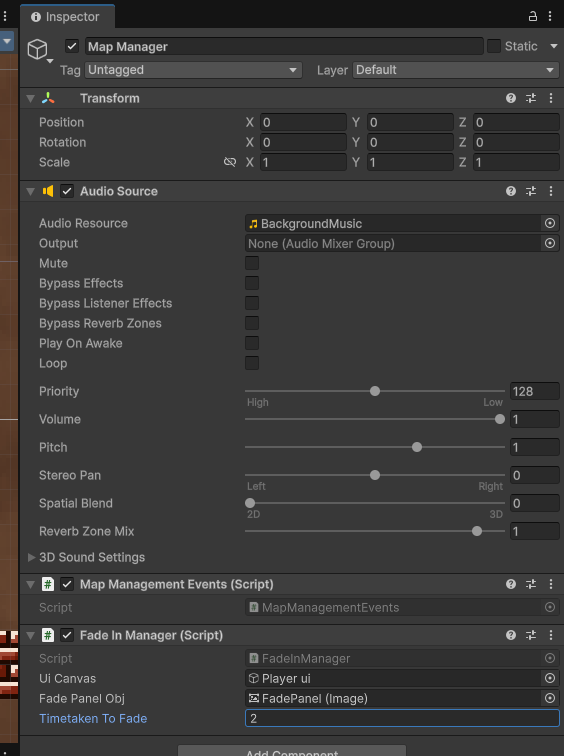Open the Tag dropdown showing Untagged
Viewport: 564px width, 756px height.
[x=193, y=70]
